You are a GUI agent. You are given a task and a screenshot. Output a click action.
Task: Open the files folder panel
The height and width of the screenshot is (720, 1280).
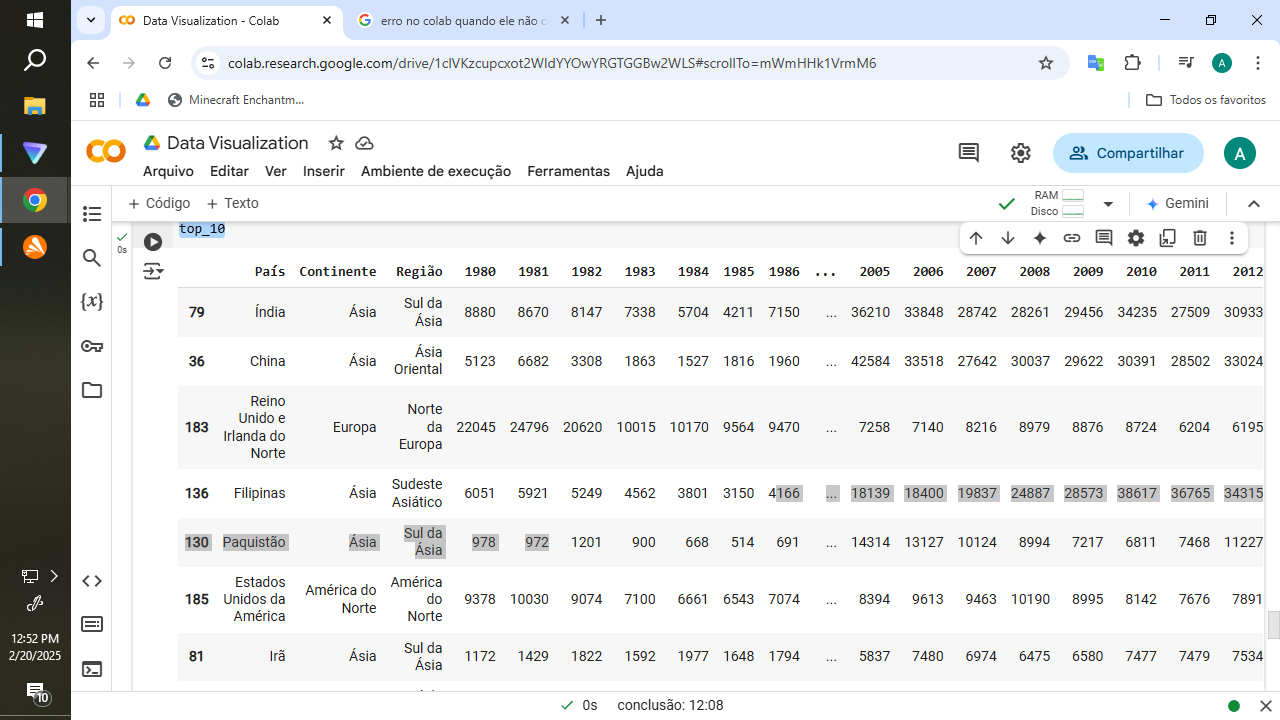[92, 390]
